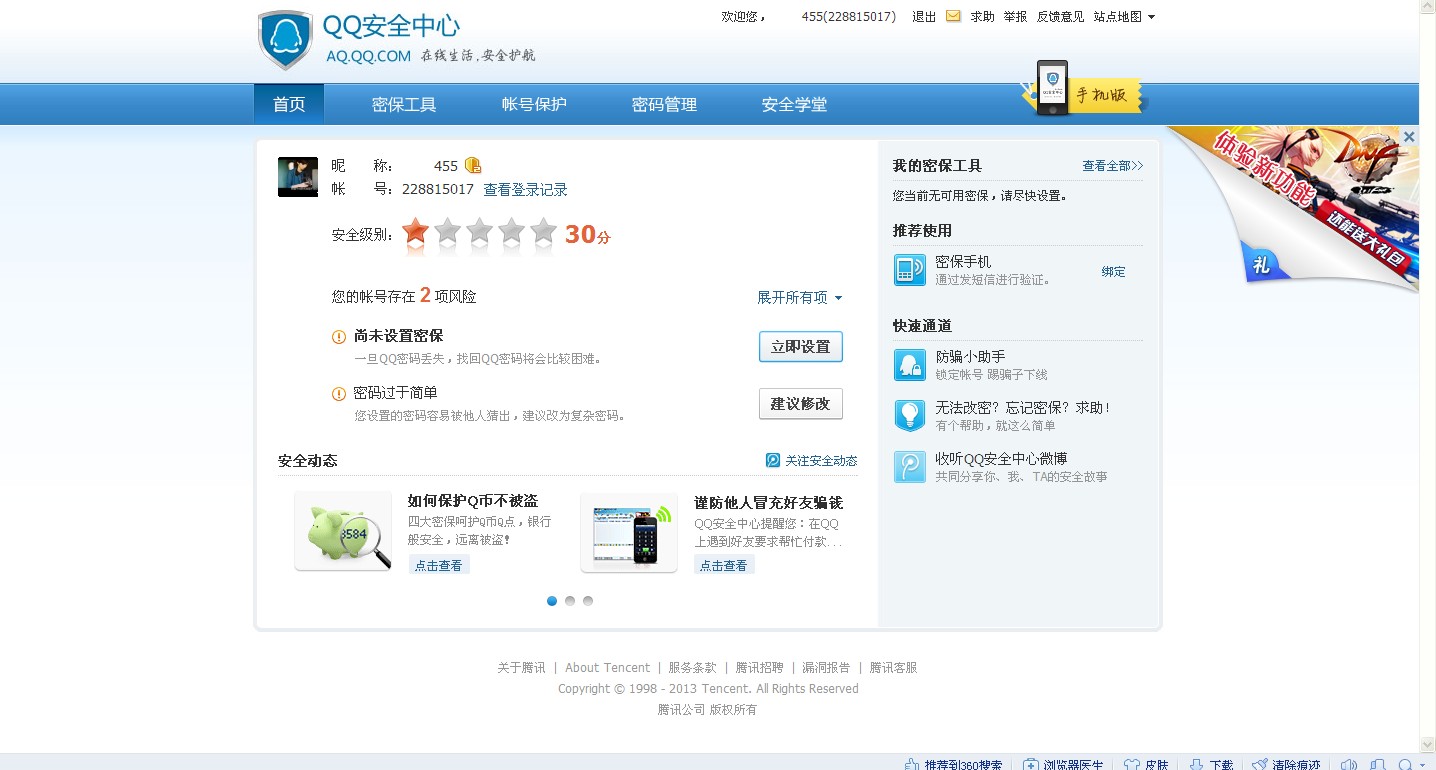Image resolution: width=1436 pixels, height=770 pixels.
Task: Open the 腾讯招聘 footer link
Action: 760,667
